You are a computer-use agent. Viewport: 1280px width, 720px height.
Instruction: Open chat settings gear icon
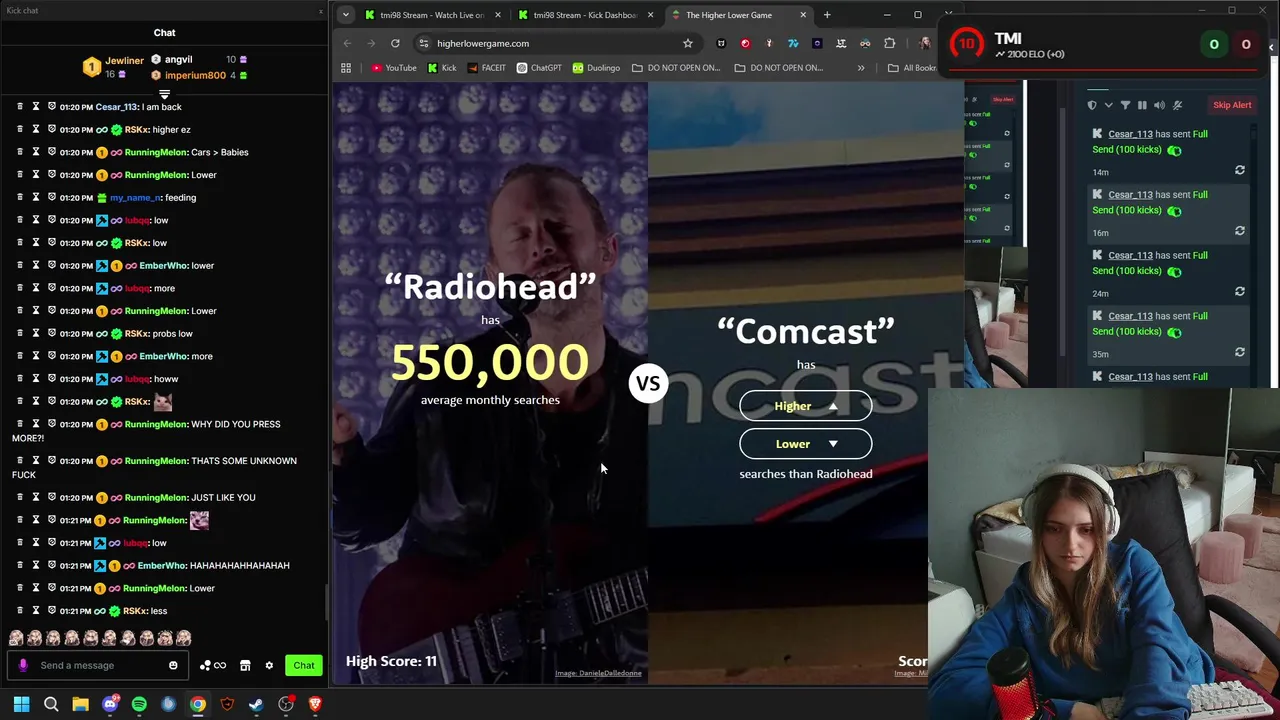click(269, 665)
